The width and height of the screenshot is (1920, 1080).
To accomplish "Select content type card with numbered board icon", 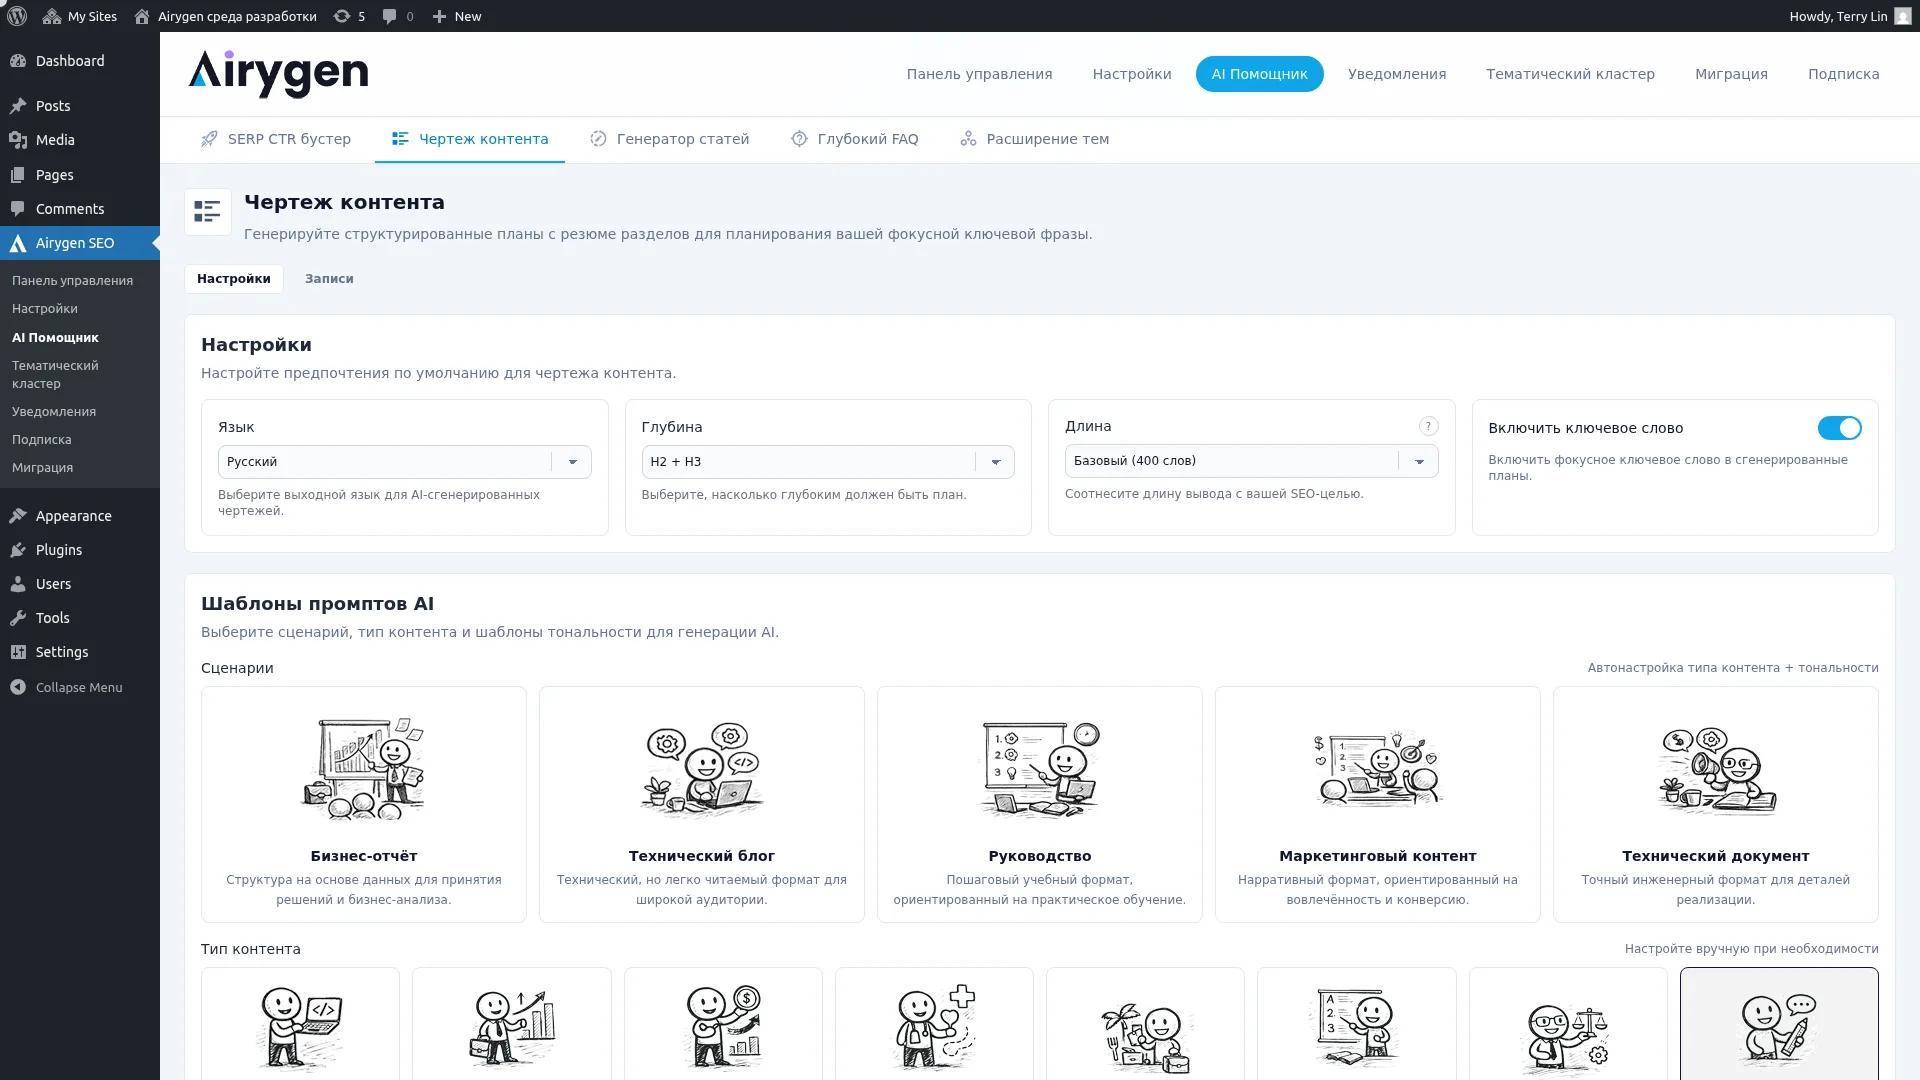I will [x=1357, y=1024].
